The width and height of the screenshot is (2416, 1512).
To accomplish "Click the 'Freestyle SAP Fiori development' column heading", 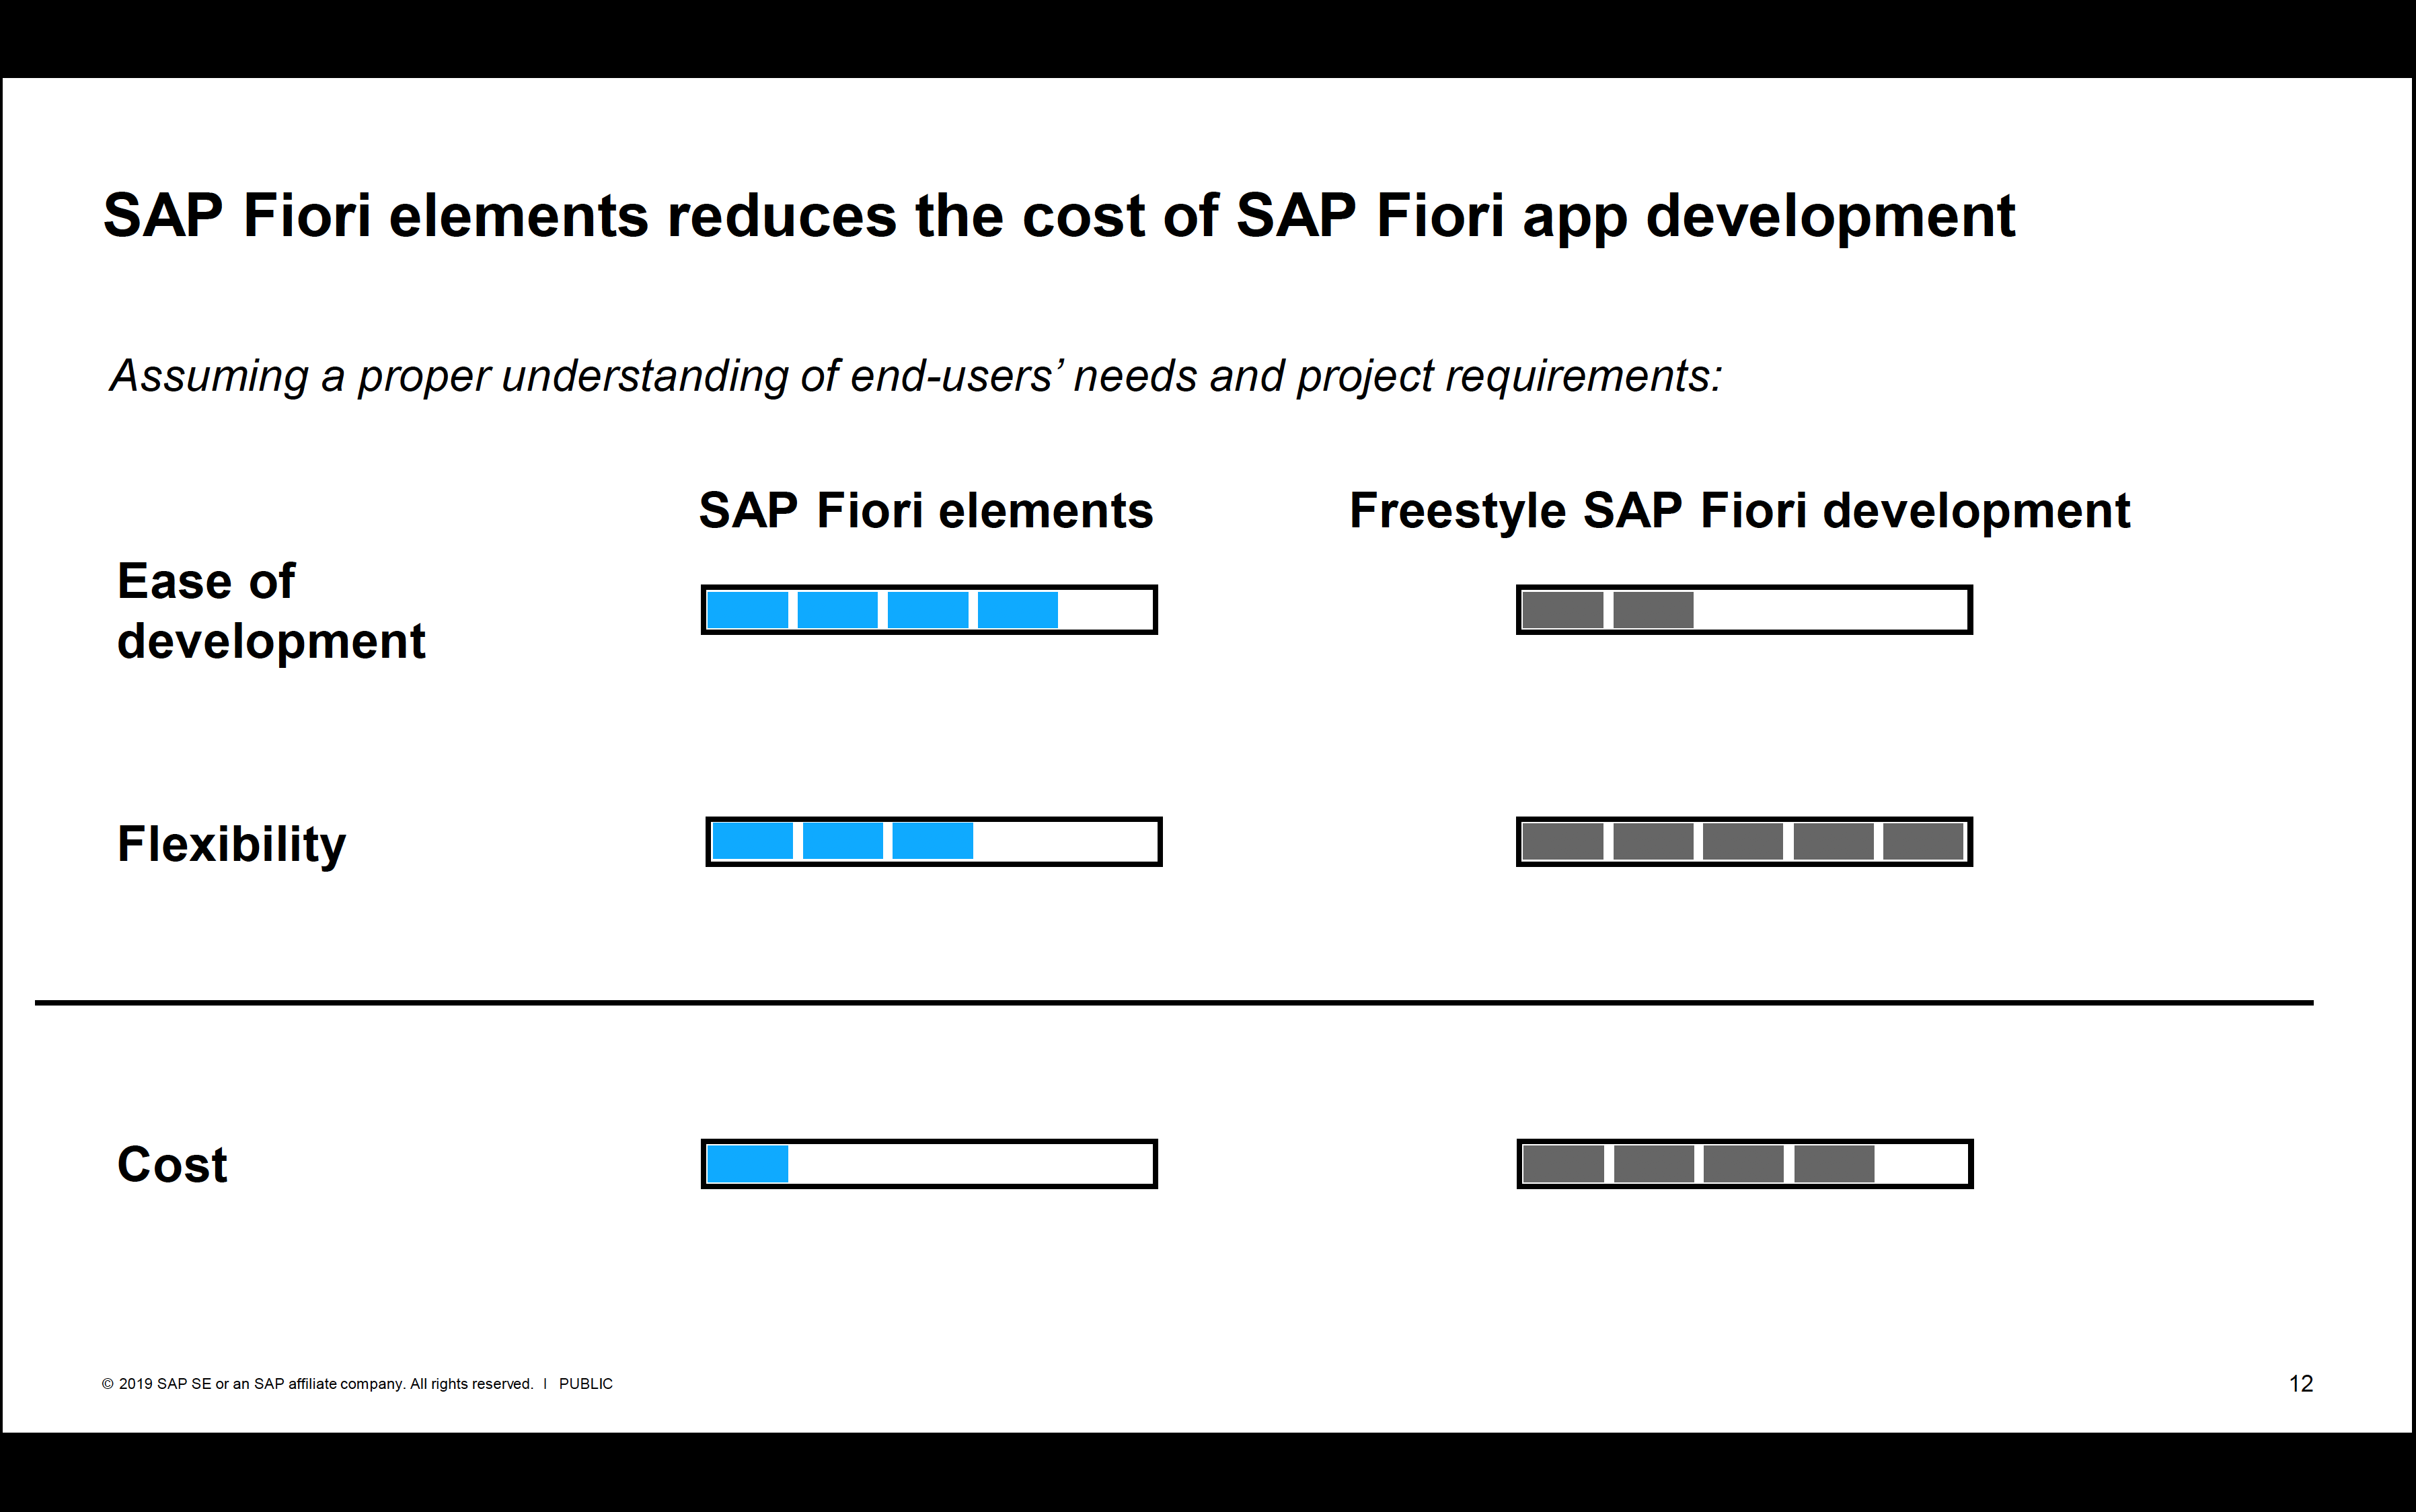I will click(1739, 511).
